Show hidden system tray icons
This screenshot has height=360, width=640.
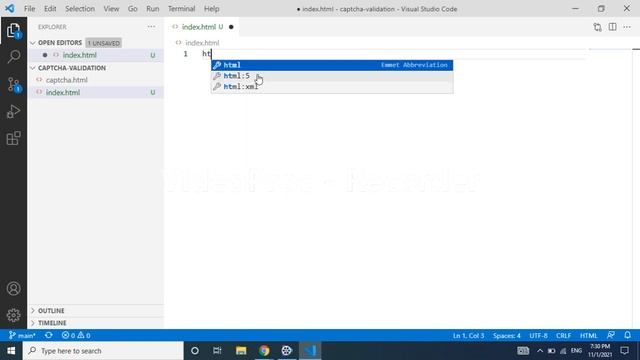point(540,351)
